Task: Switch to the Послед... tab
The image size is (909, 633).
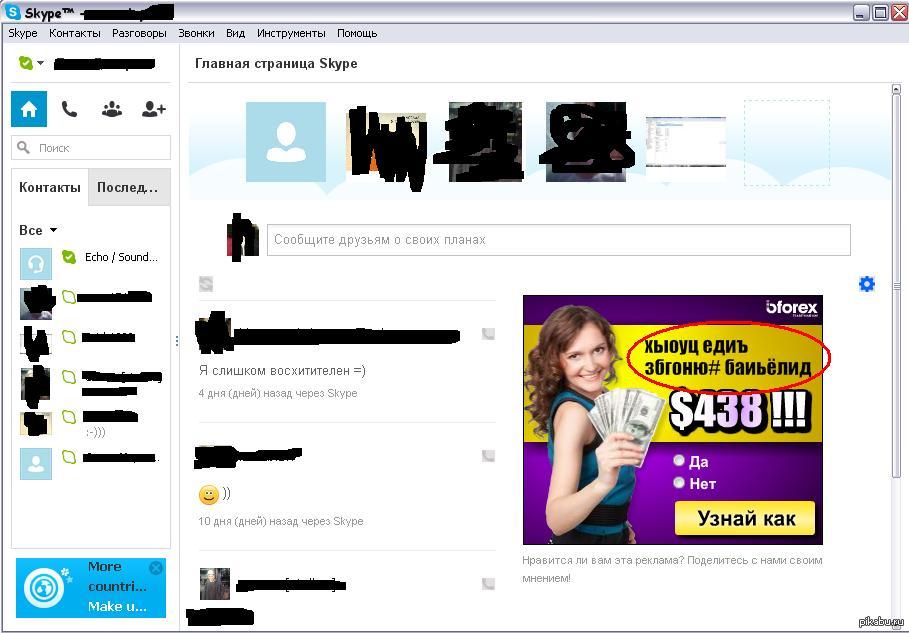Action: [129, 187]
